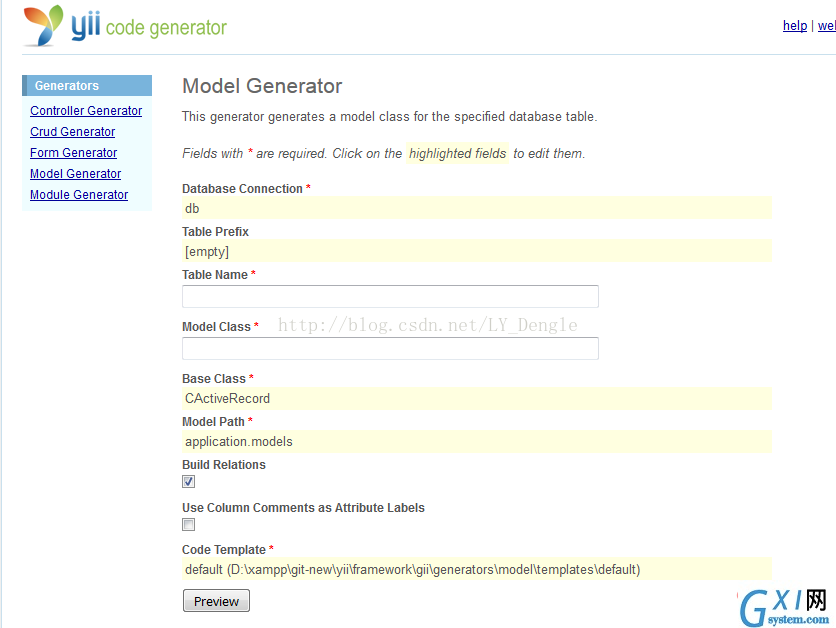Click the 'highlighted fields' hint text
836x628 pixels.
457,154
